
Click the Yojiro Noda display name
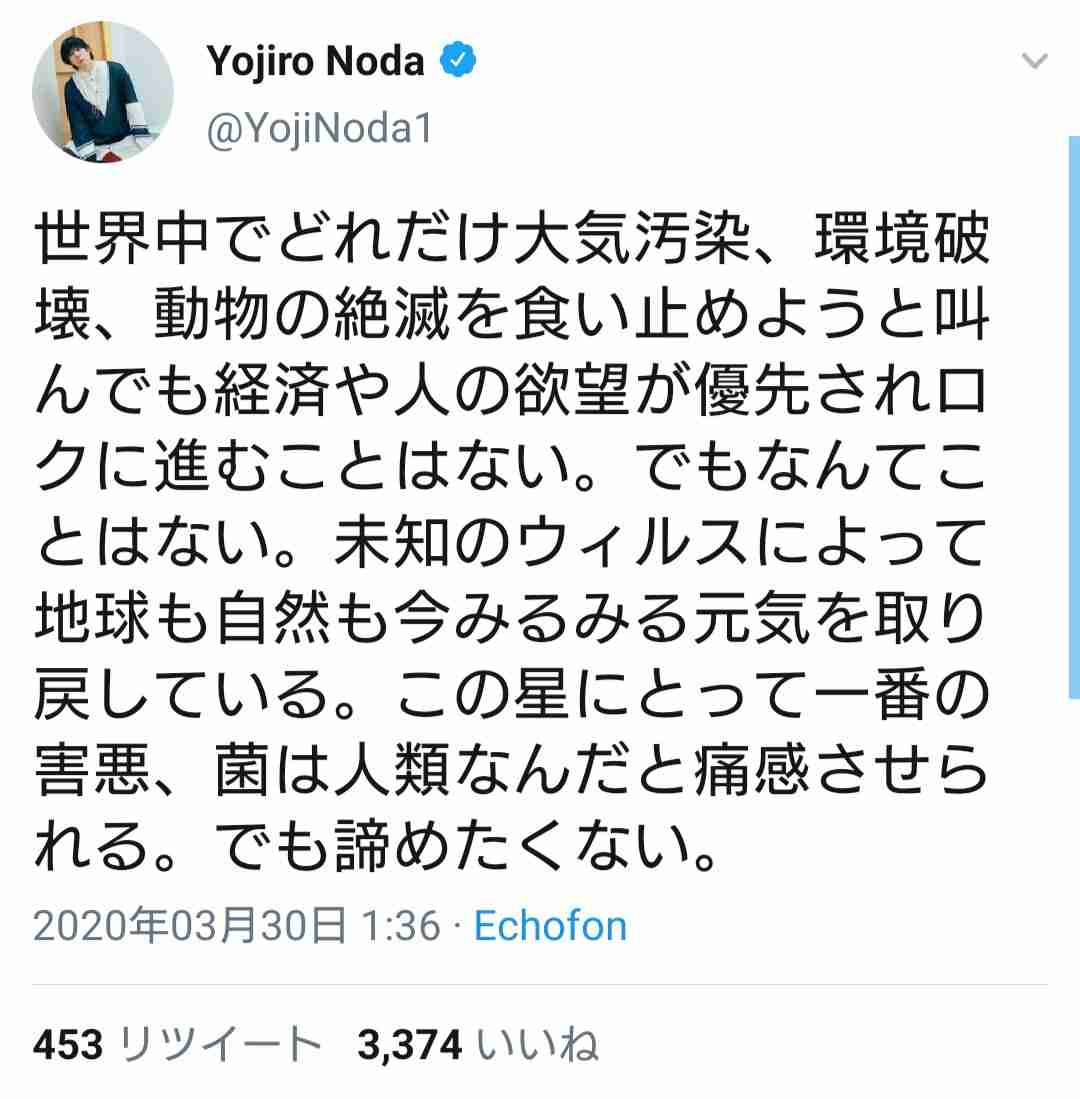pos(315,60)
